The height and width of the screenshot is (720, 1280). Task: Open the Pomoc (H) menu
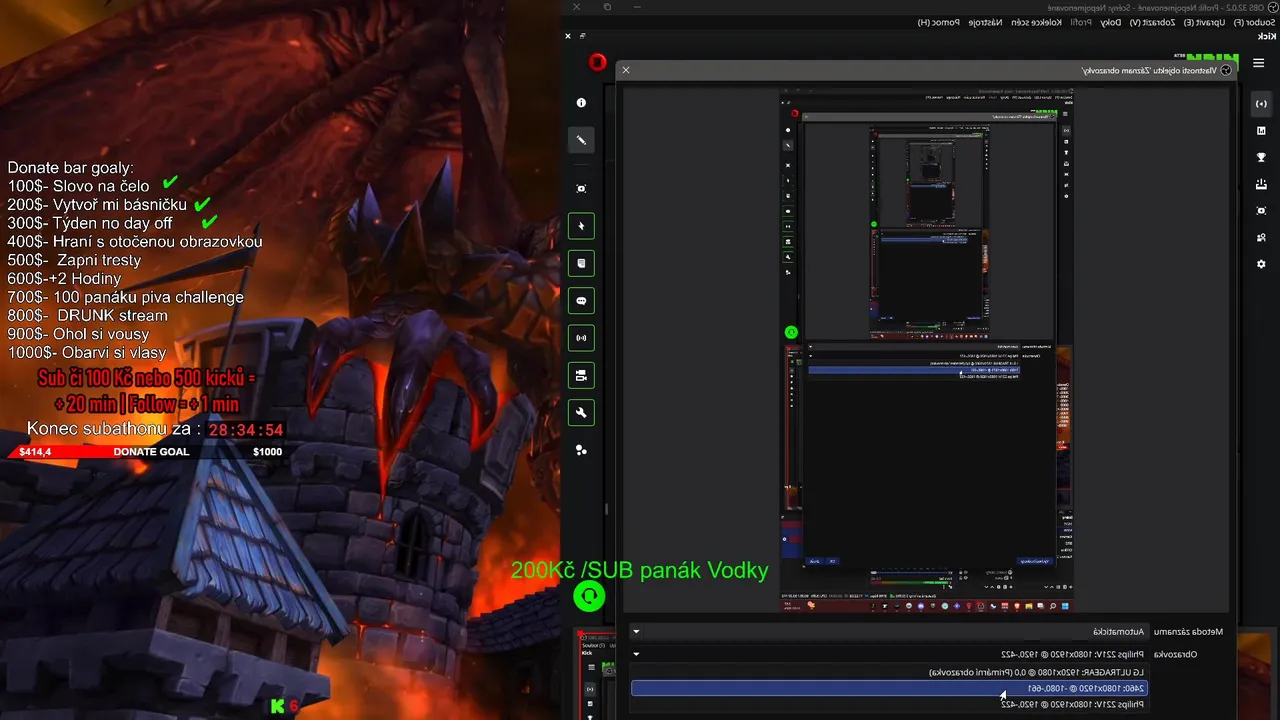tap(939, 22)
